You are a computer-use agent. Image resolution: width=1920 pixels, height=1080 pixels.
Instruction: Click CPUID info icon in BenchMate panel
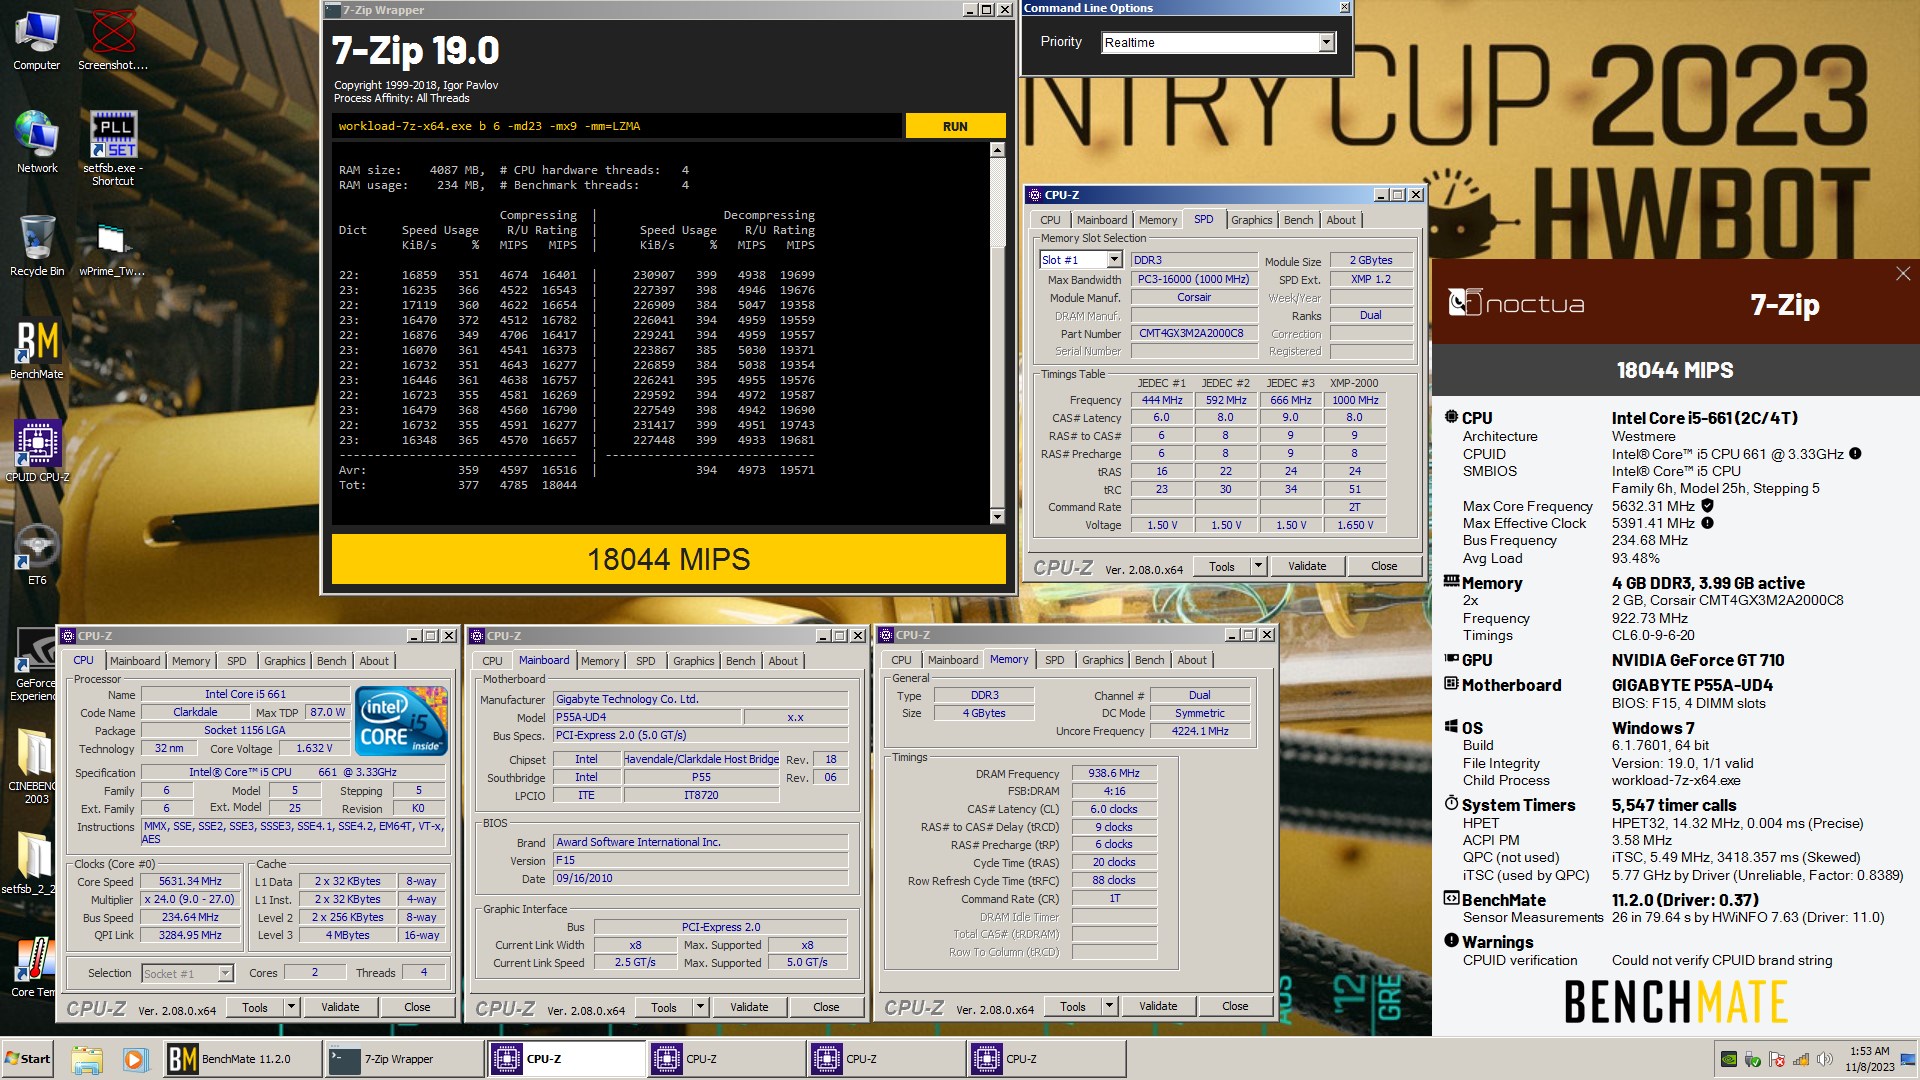coord(1855,454)
